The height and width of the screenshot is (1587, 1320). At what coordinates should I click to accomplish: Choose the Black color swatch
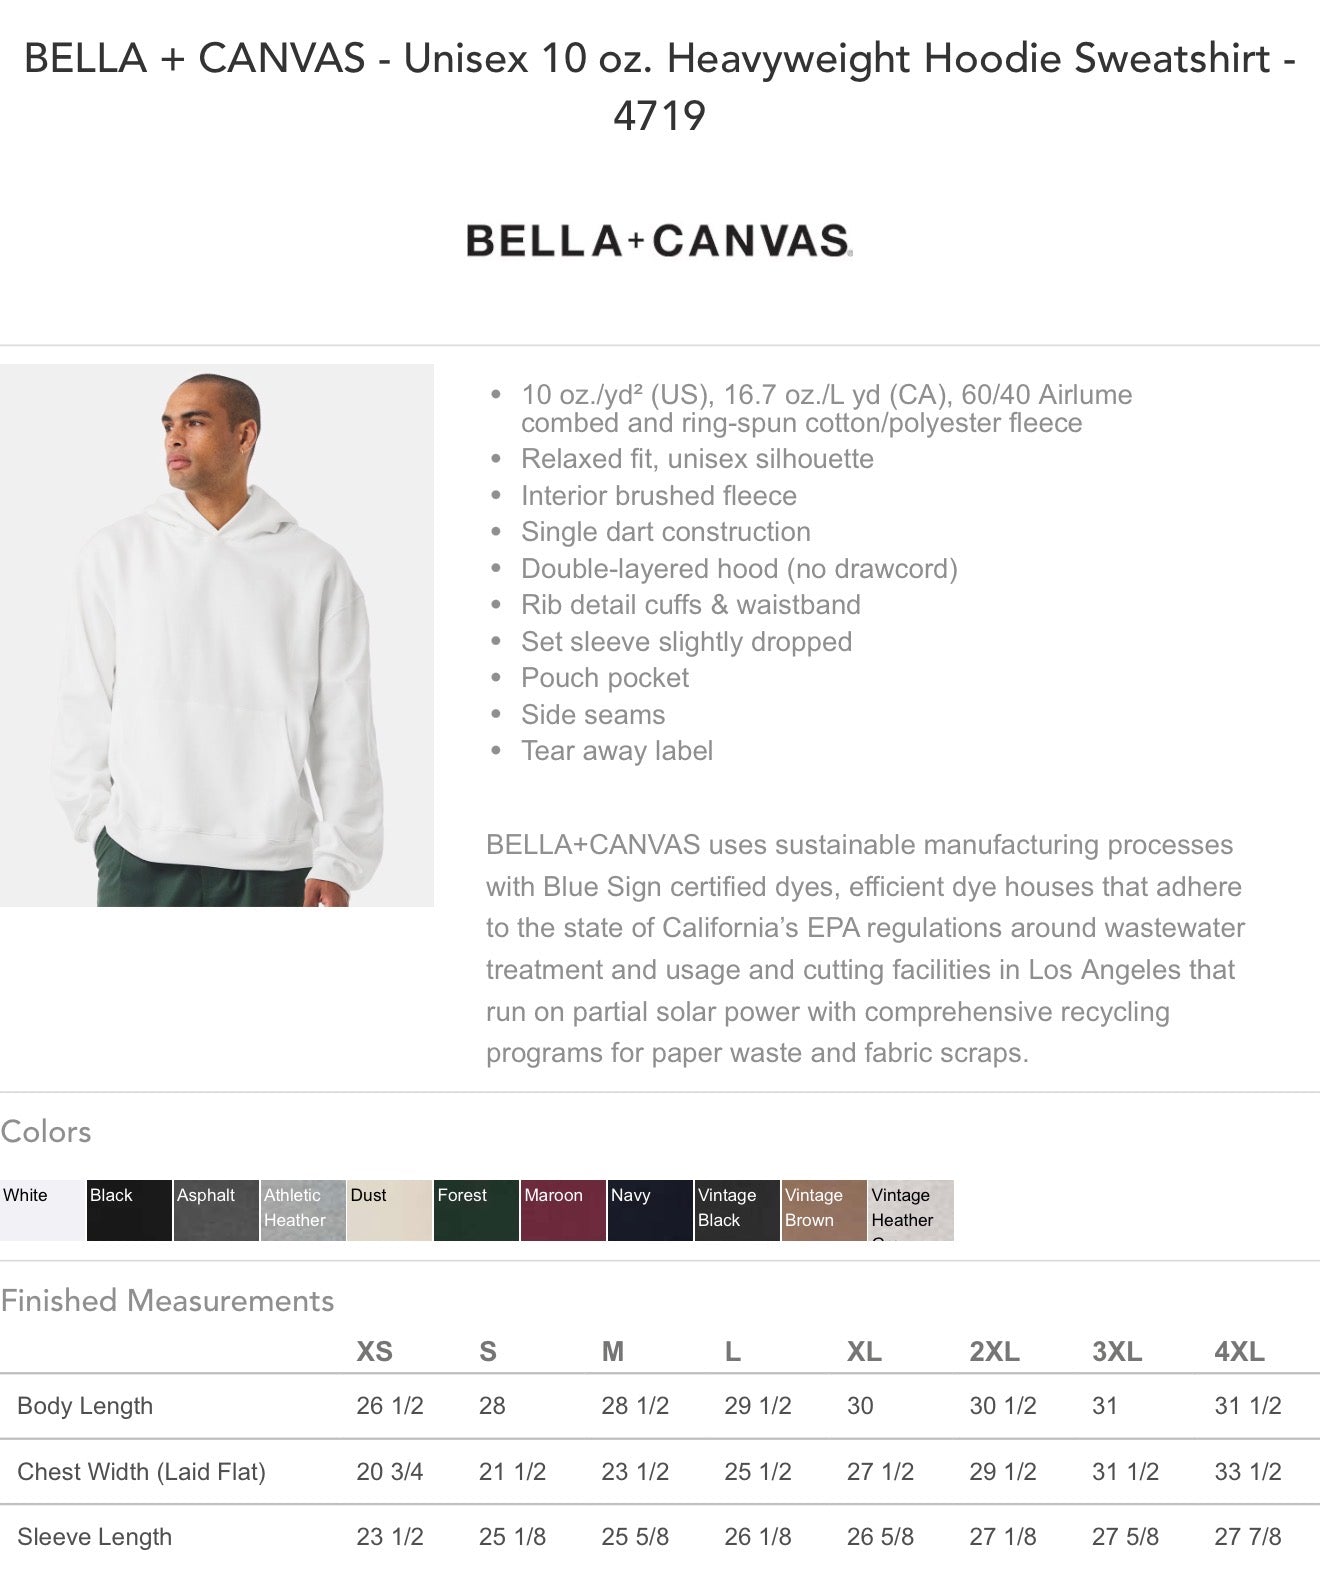click(129, 1210)
